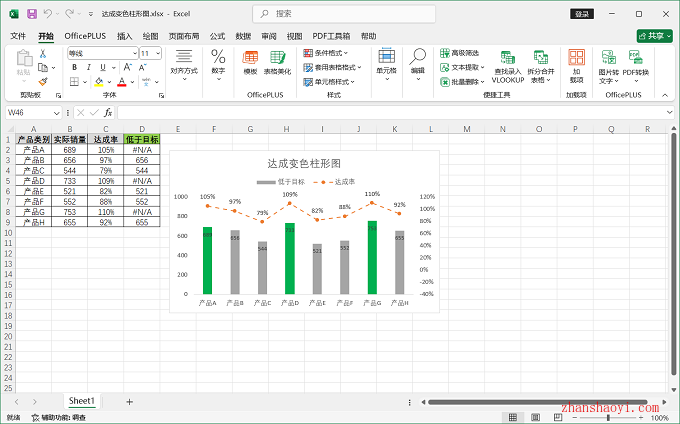Open the Alignment (对齐方式) menu

[x=184, y=64]
